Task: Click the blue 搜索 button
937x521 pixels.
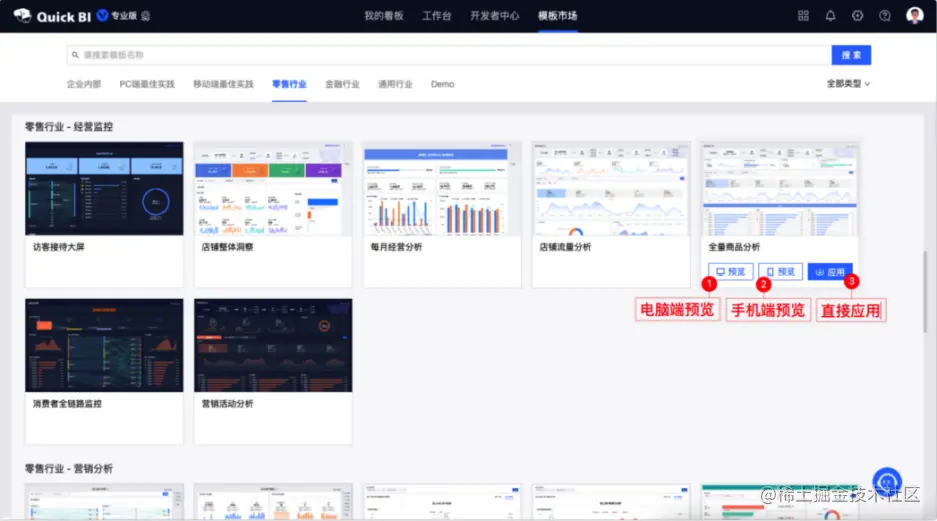Action: (851, 55)
